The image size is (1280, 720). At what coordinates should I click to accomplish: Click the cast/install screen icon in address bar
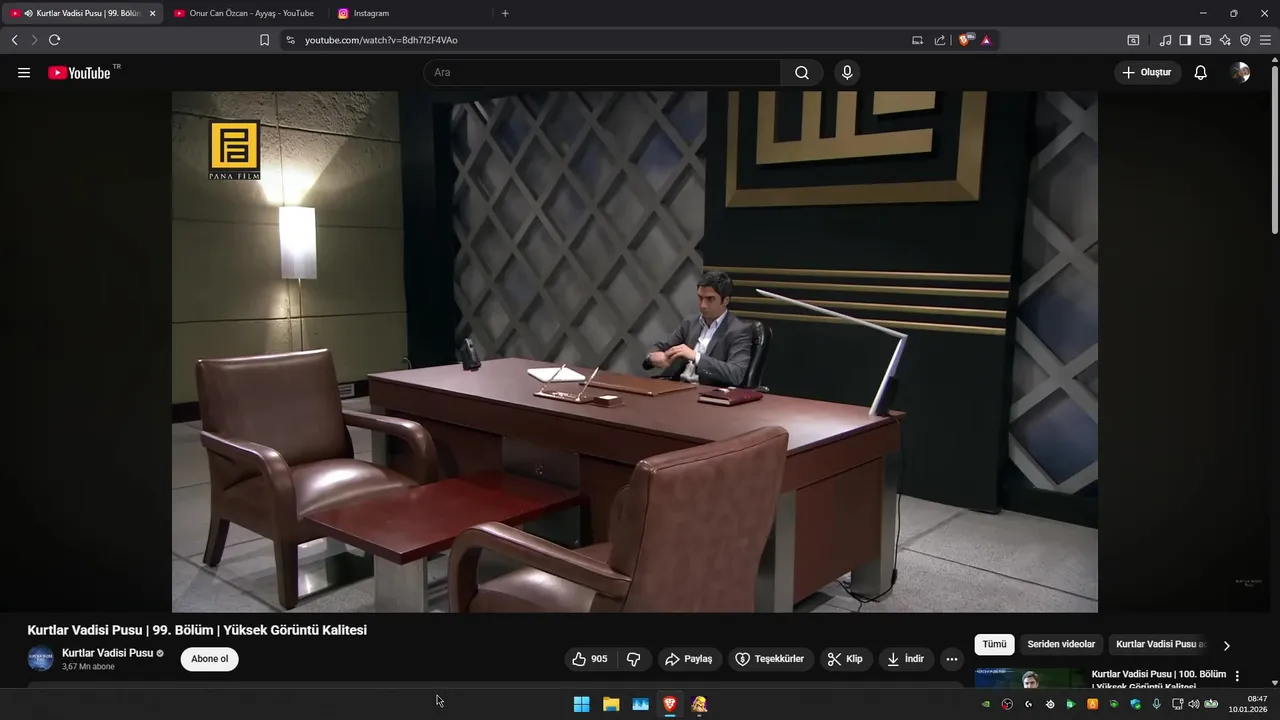[917, 40]
